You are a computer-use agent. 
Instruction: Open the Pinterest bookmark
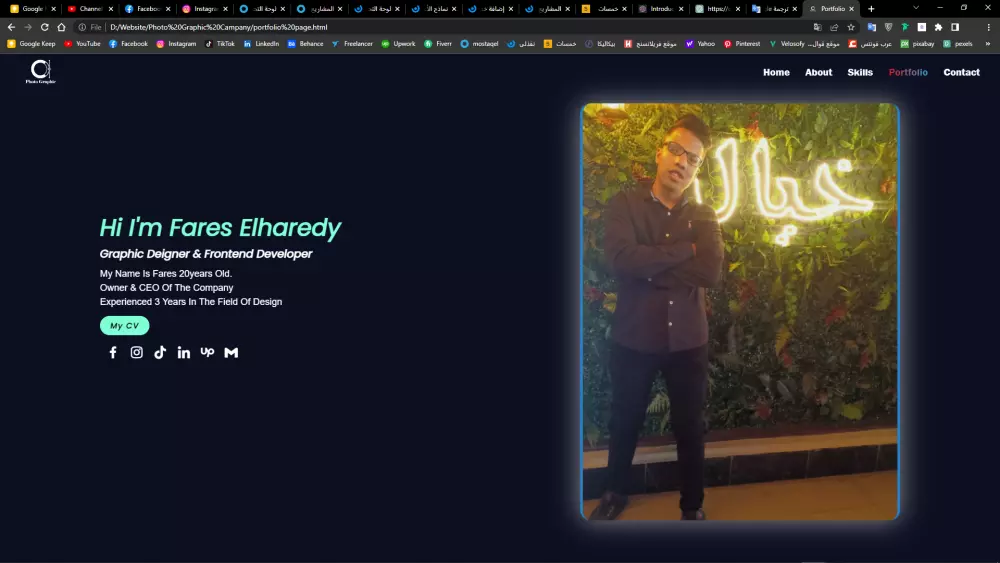[x=742, y=44]
